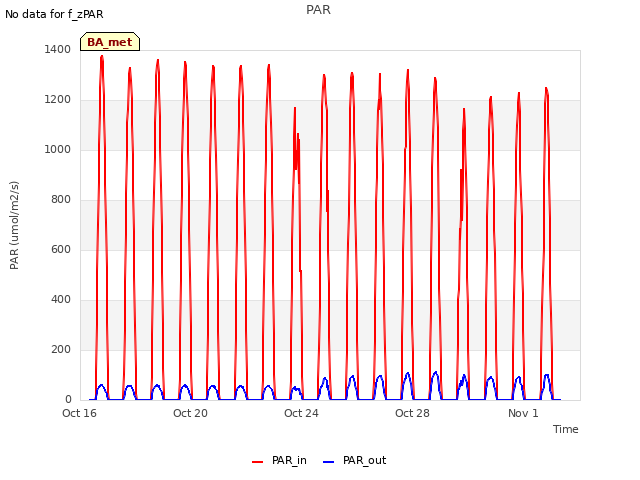The height and width of the screenshot is (480, 640).
Task: Click the Oct 20 x-axis tick label
Action: click(x=190, y=413)
